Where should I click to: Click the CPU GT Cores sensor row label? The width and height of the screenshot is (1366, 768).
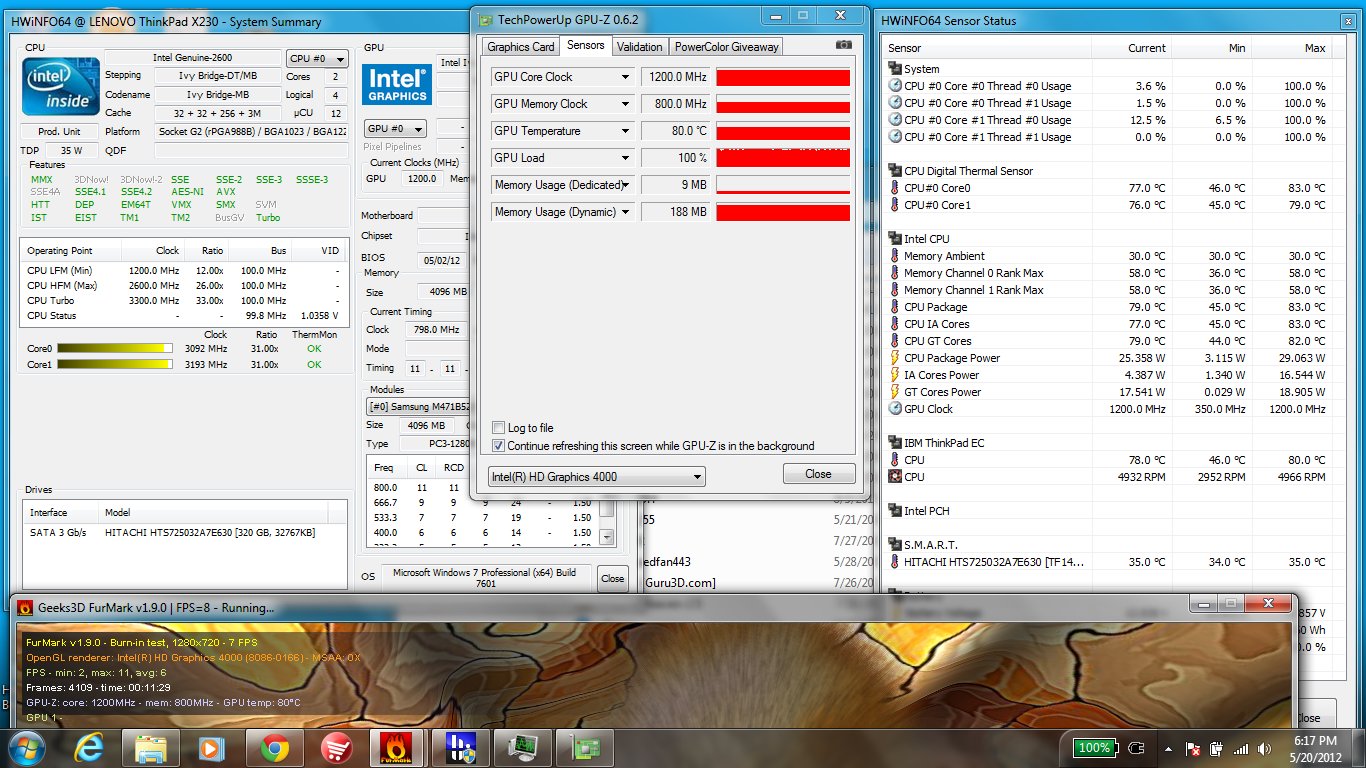click(x=937, y=341)
